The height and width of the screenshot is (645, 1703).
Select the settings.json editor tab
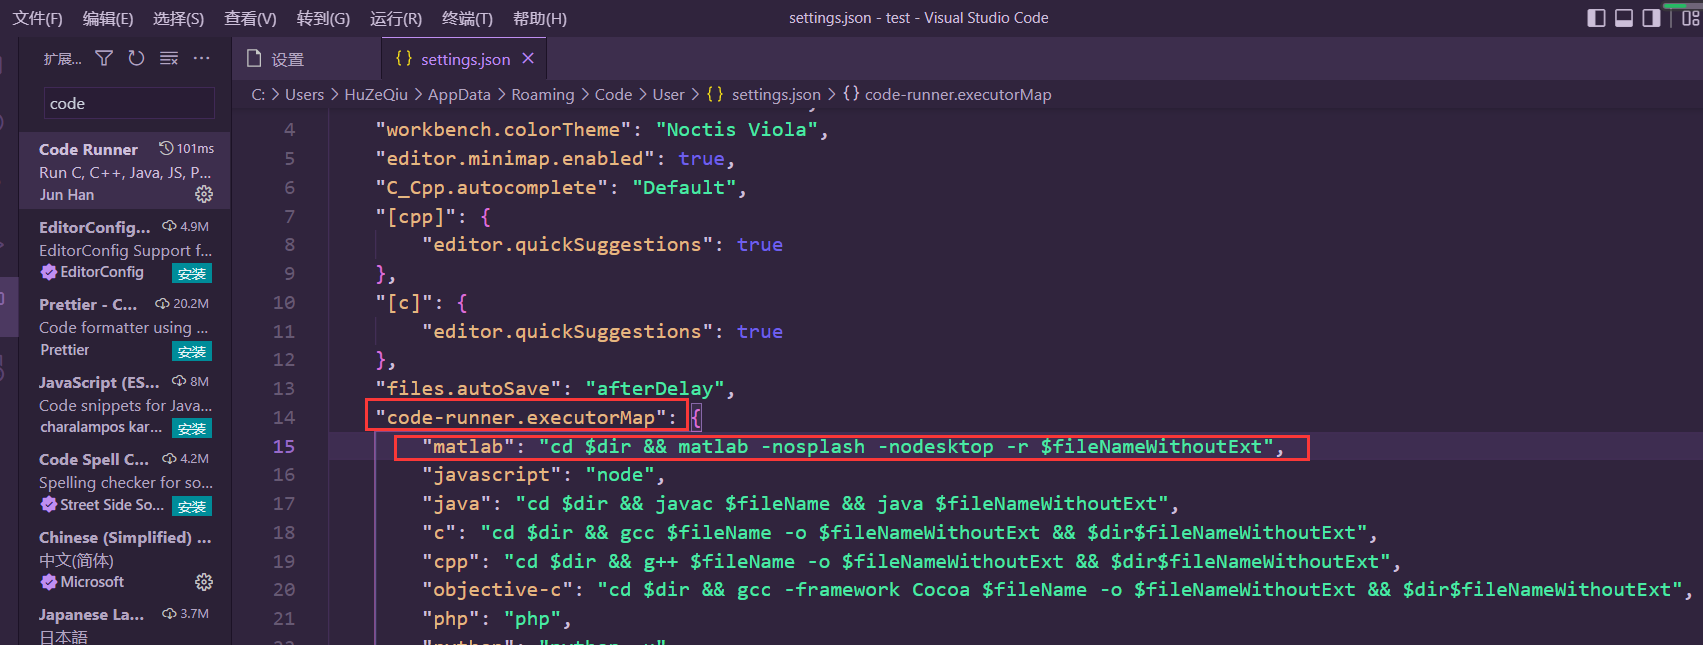(465, 59)
